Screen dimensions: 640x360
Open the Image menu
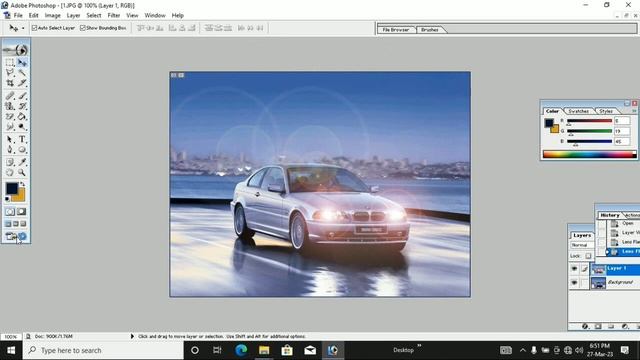click(53, 15)
